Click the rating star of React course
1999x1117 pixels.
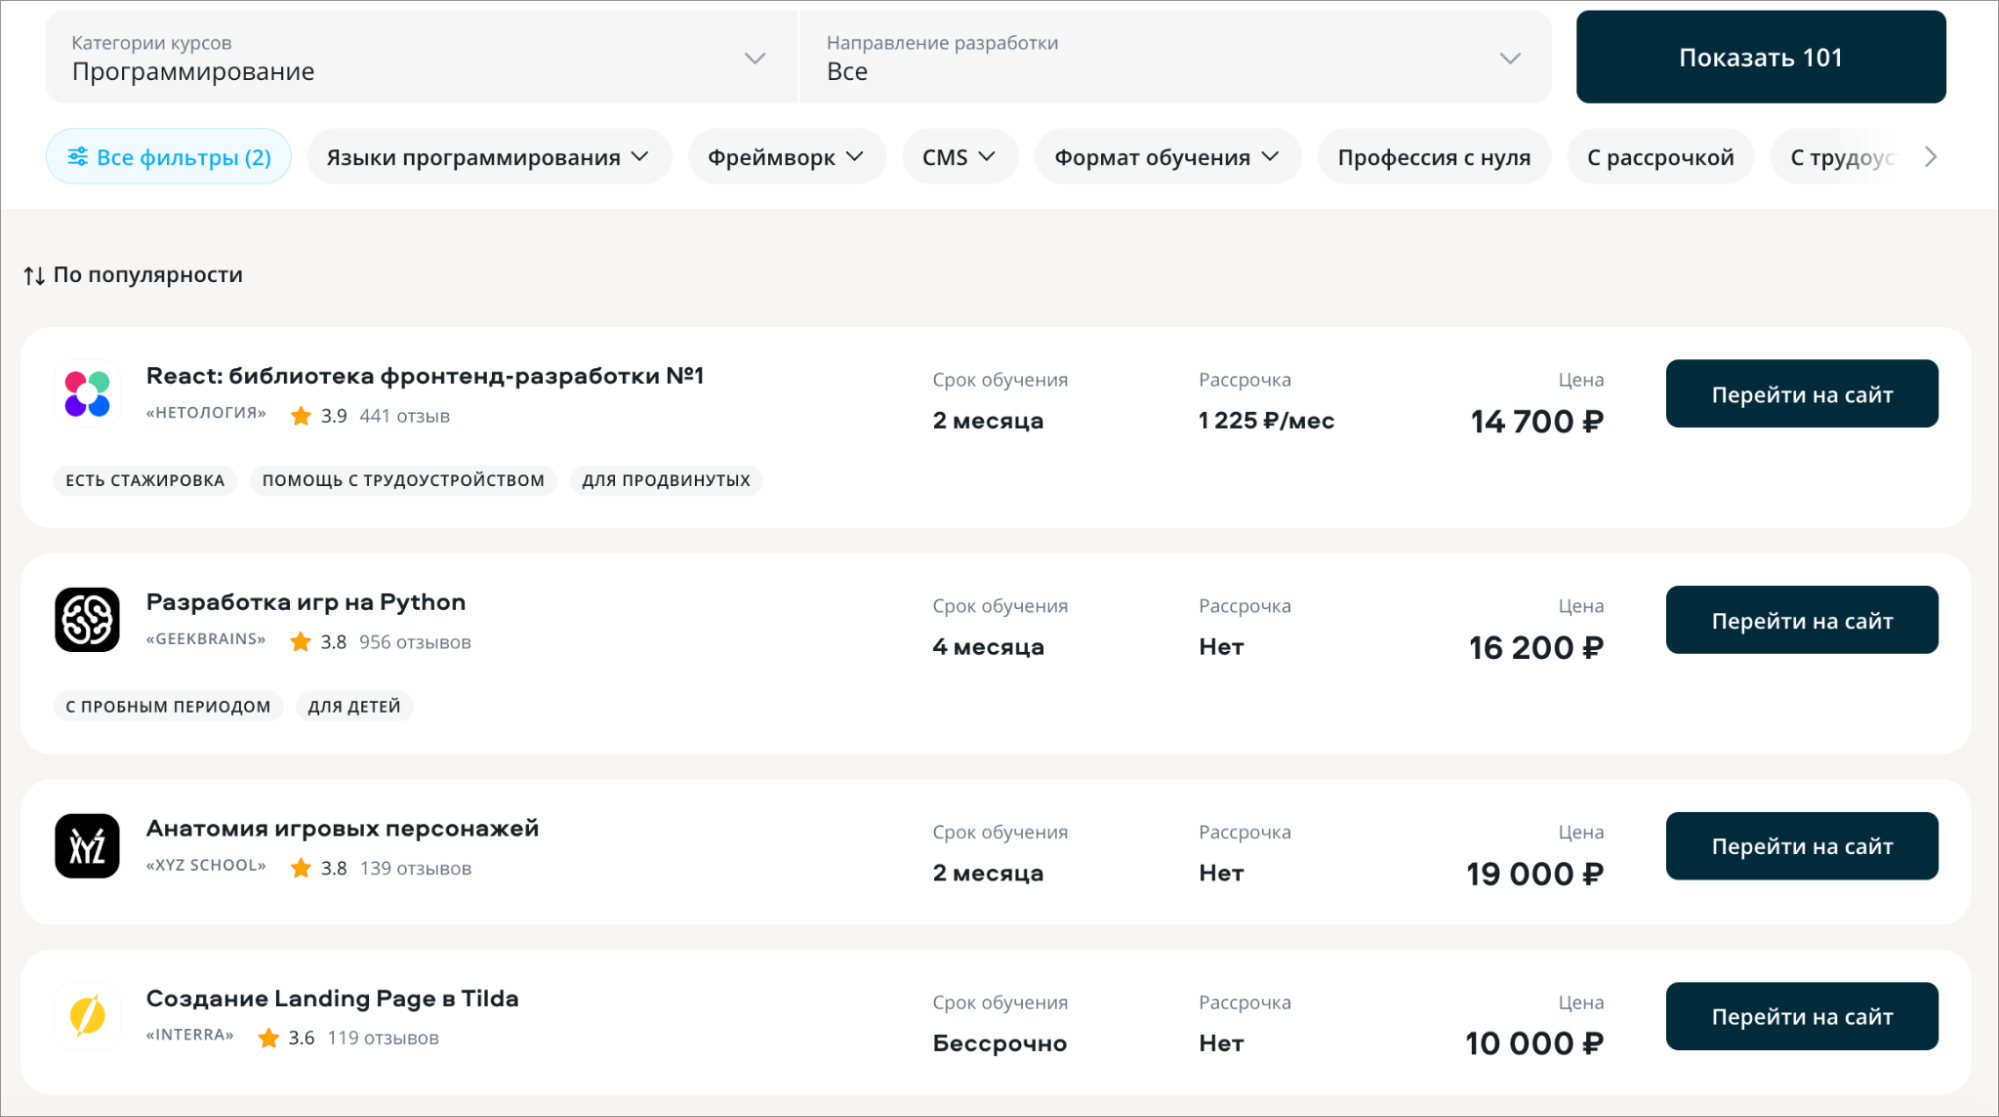(301, 416)
